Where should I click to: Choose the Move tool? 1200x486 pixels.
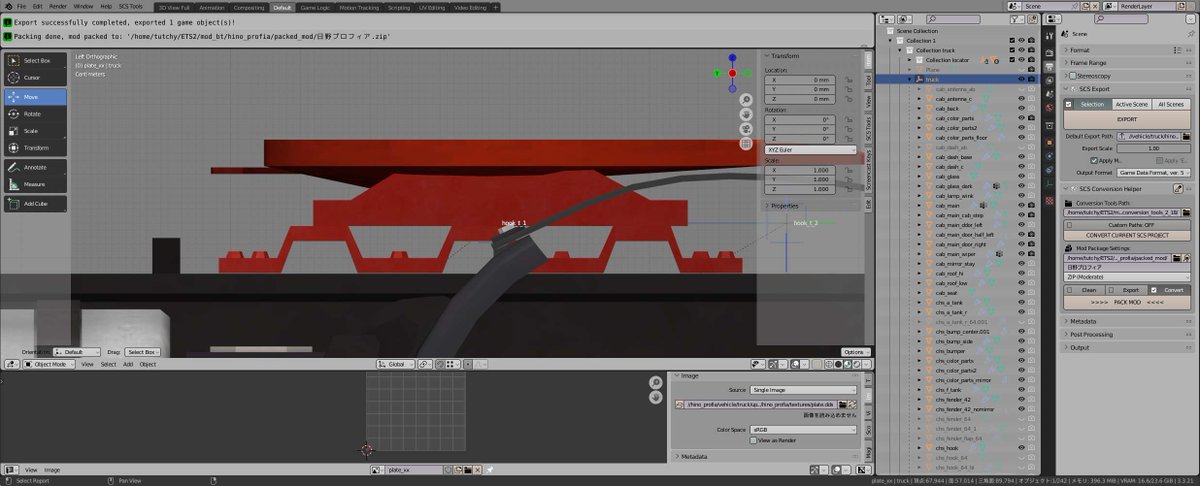tap(35, 97)
